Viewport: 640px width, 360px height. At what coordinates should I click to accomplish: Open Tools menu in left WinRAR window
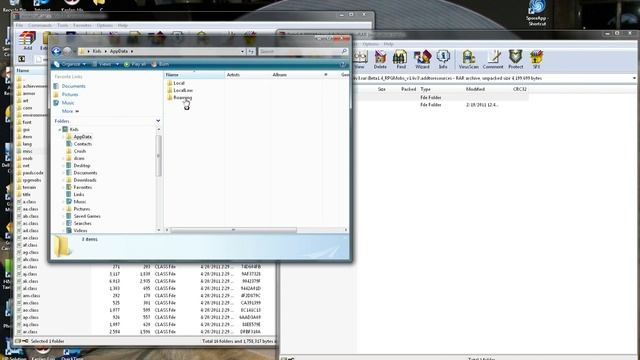62,26
